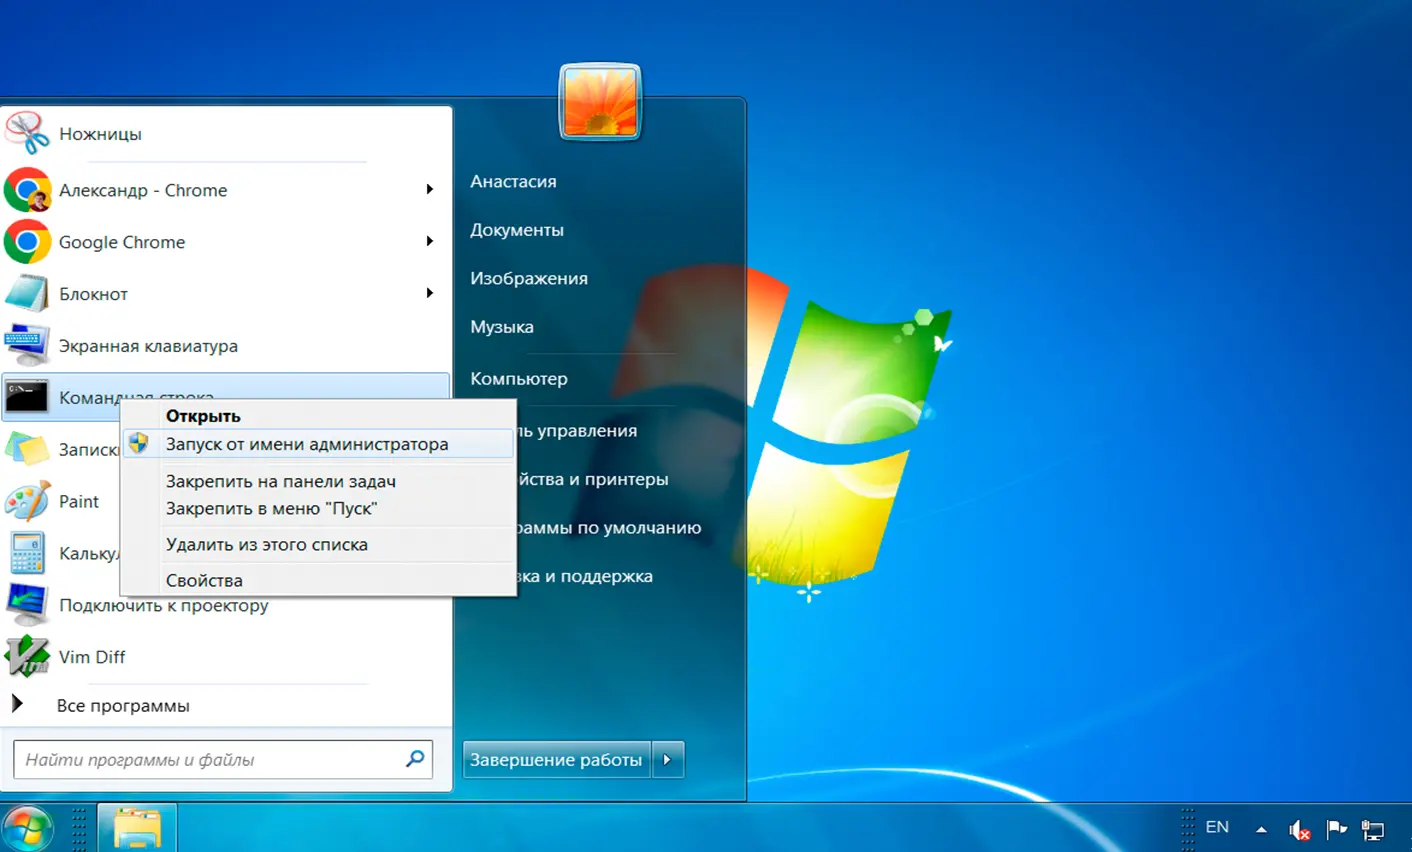
Task: Open the Документы link
Action: coord(517,230)
